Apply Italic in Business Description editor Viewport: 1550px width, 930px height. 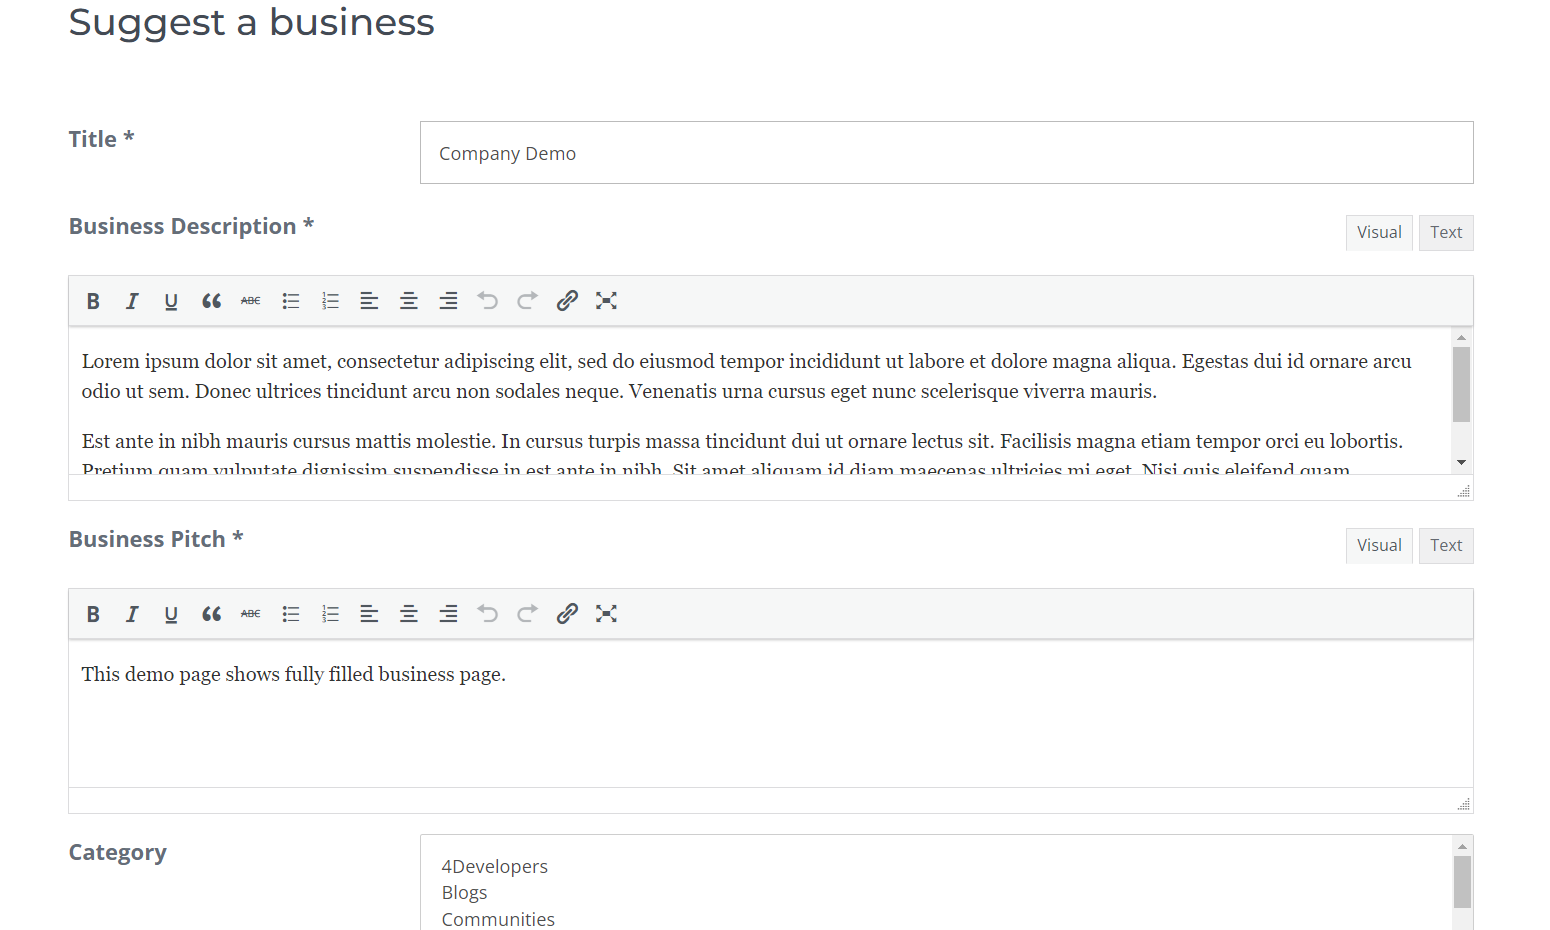tap(132, 301)
